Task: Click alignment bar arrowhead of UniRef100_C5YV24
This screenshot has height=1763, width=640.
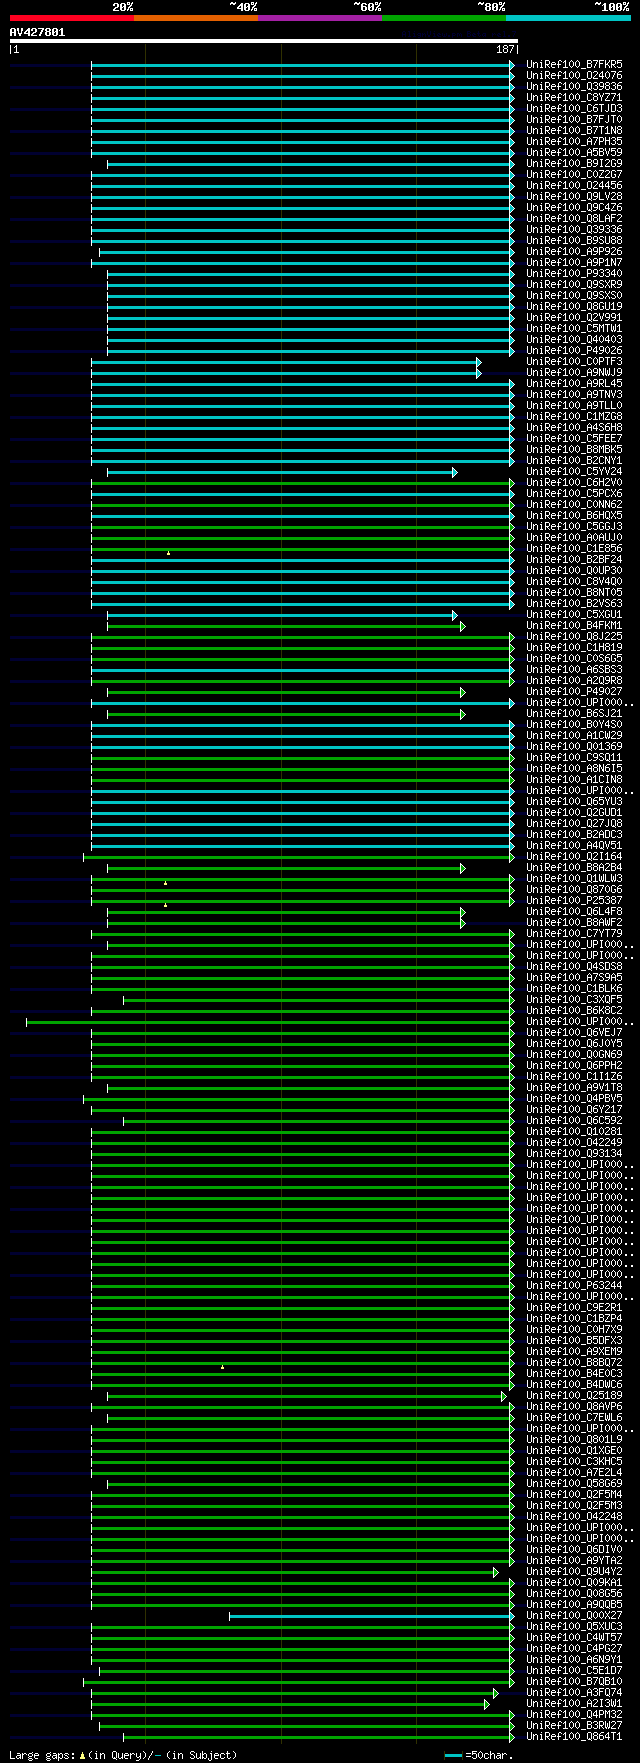Action: tap(455, 472)
